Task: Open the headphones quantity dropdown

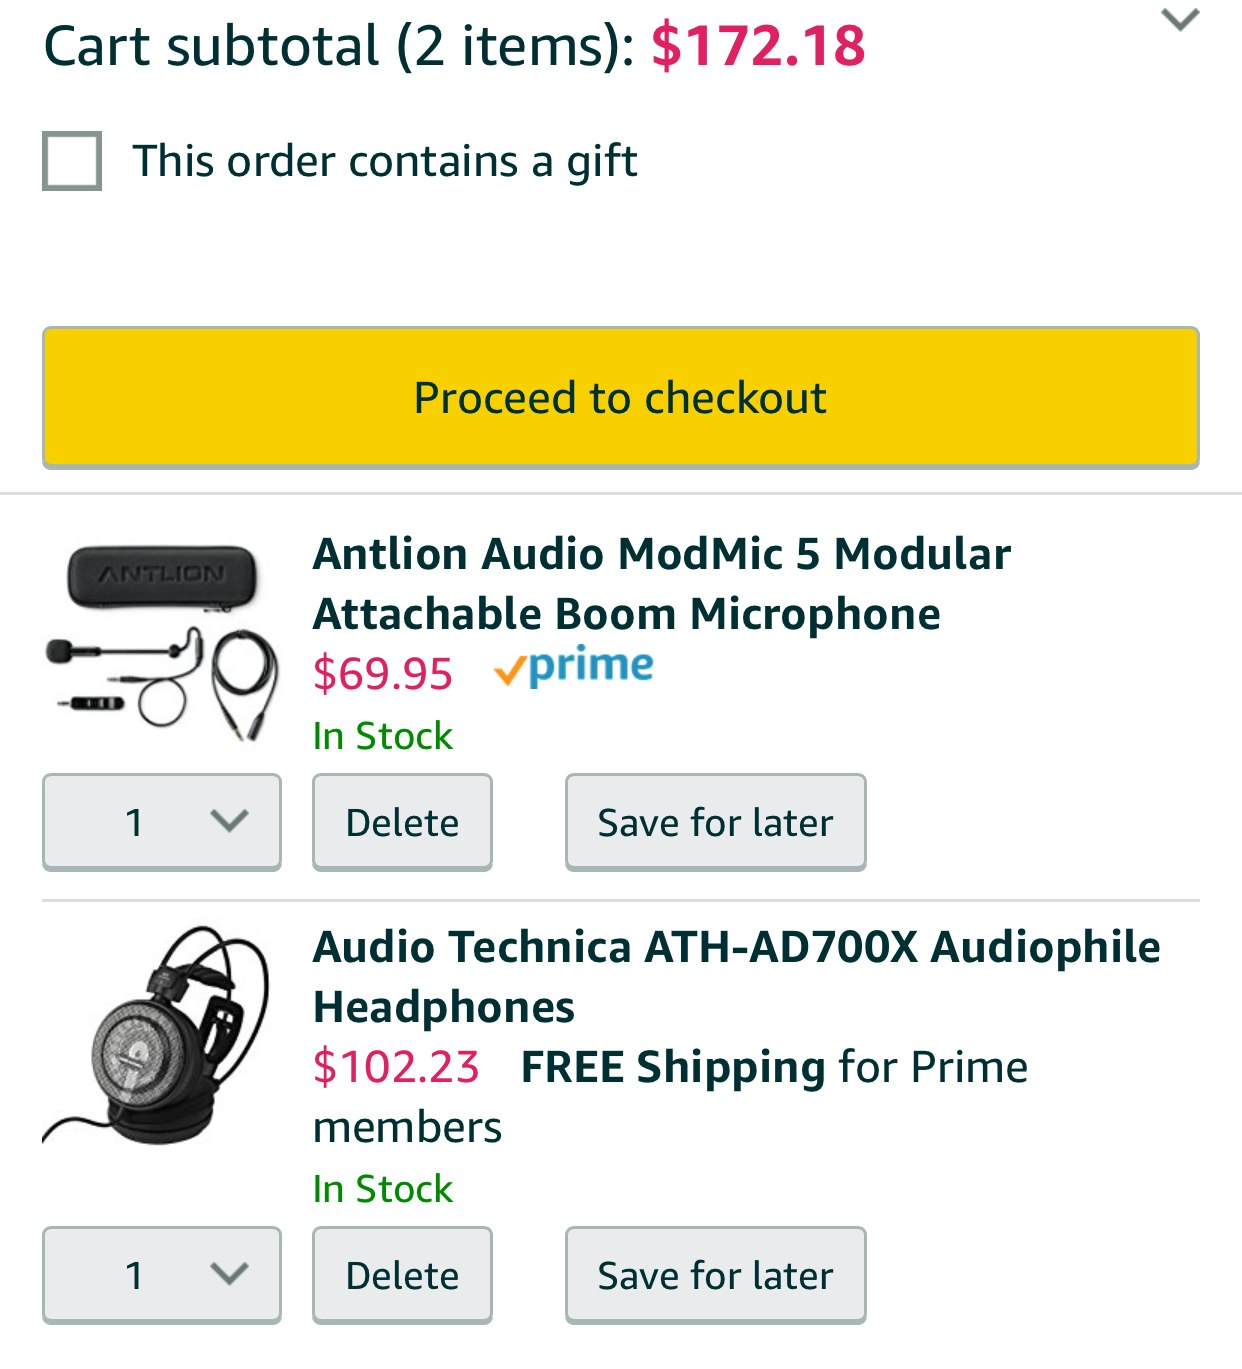Action: (162, 1275)
